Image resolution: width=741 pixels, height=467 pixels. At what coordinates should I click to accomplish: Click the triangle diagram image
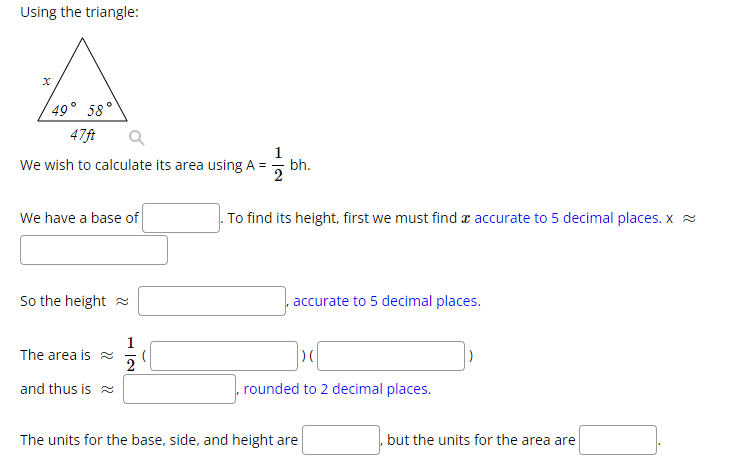(83, 90)
